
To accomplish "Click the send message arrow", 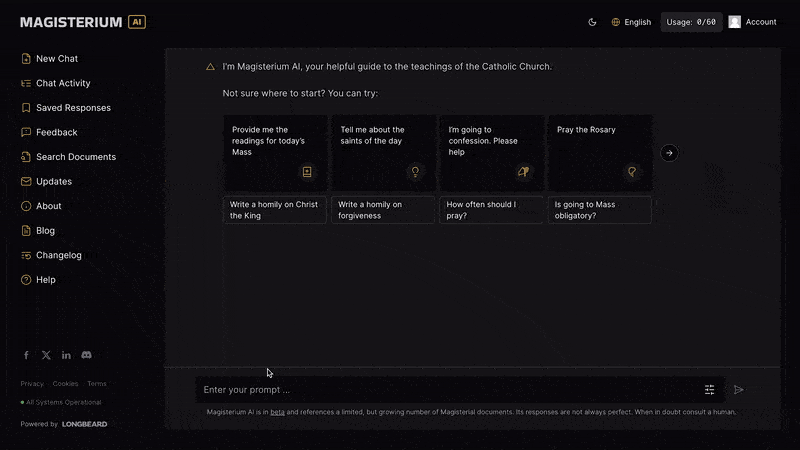I will (739, 390).
